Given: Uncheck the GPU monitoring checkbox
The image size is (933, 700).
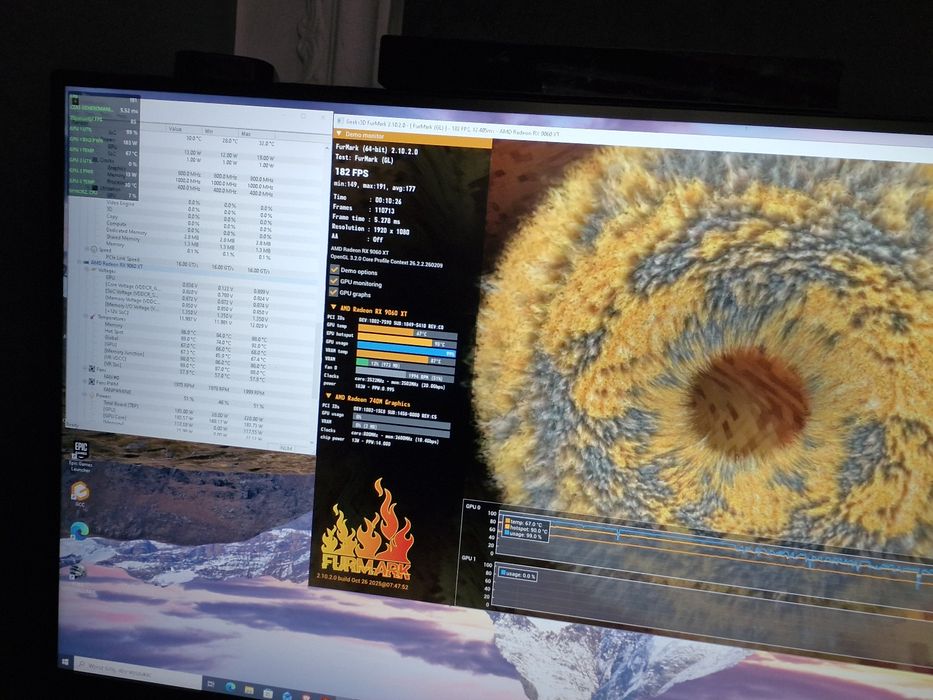Looking at the screenshot, I should 334,281.
